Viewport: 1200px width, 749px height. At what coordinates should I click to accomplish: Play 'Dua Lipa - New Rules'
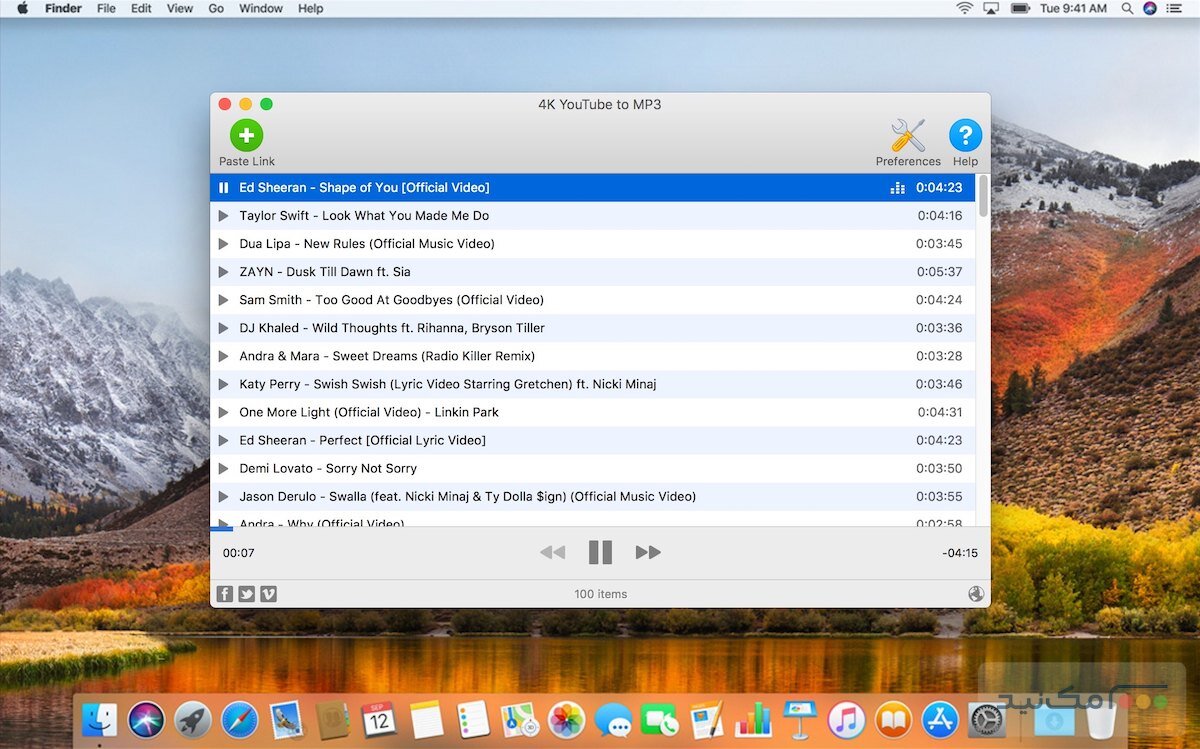(223, 243)
